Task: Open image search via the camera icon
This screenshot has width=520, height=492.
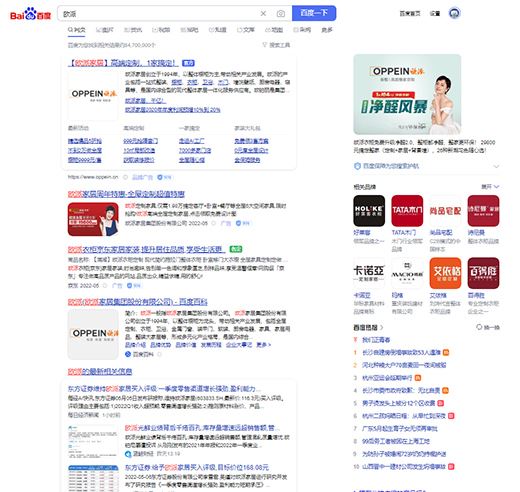Action: click(281, 13)
